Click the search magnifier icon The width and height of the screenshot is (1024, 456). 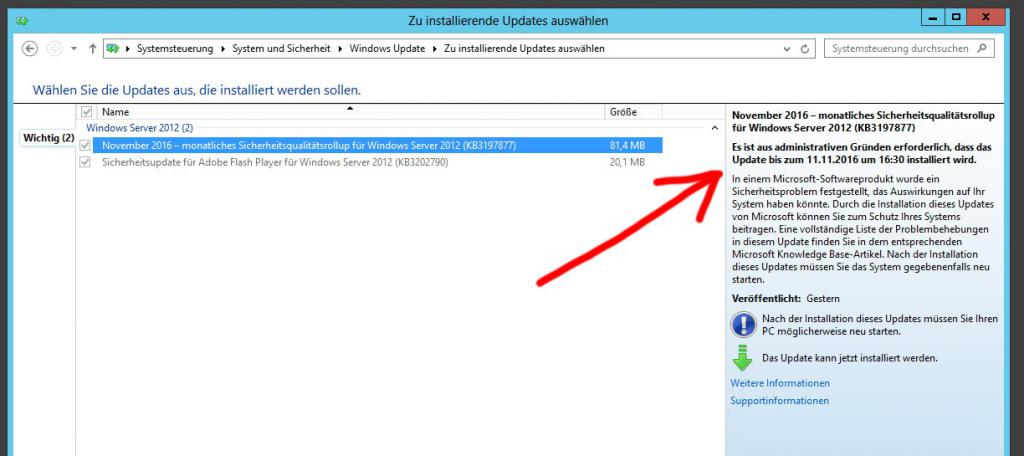[982, 49]
